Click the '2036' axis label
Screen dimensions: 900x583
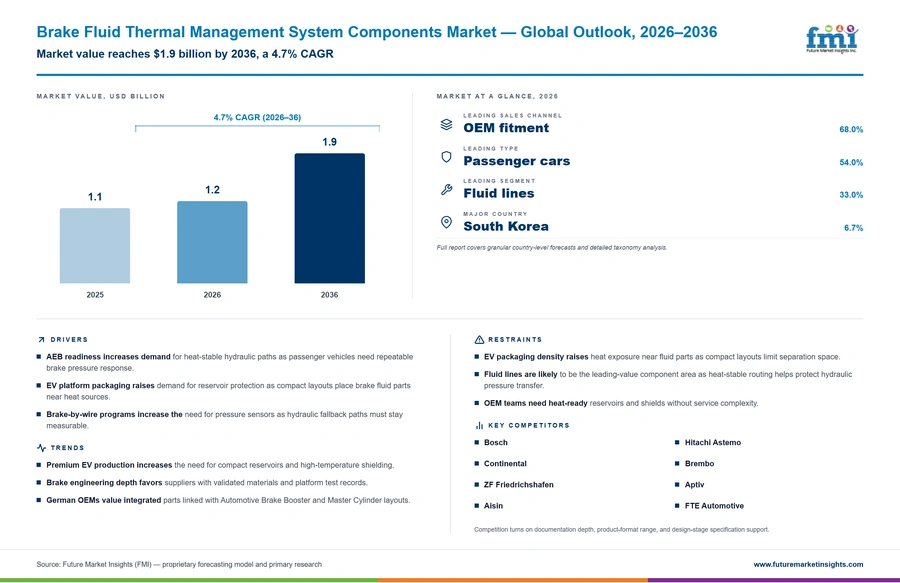[329, 295]
